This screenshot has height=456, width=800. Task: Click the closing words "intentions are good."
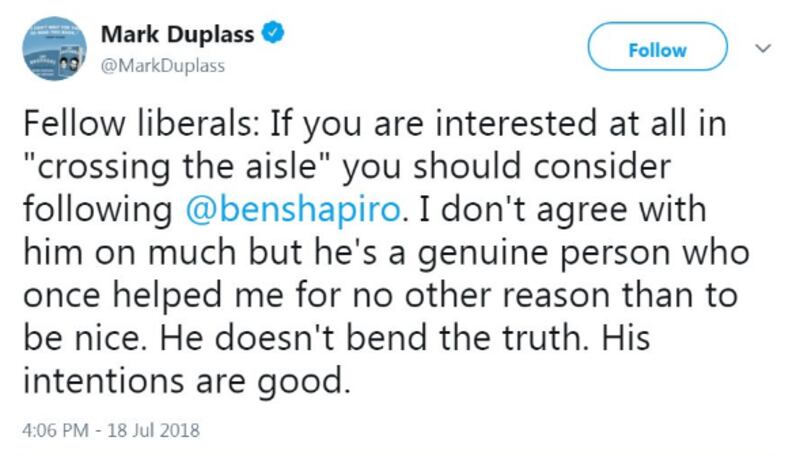[x=186, y=382]
